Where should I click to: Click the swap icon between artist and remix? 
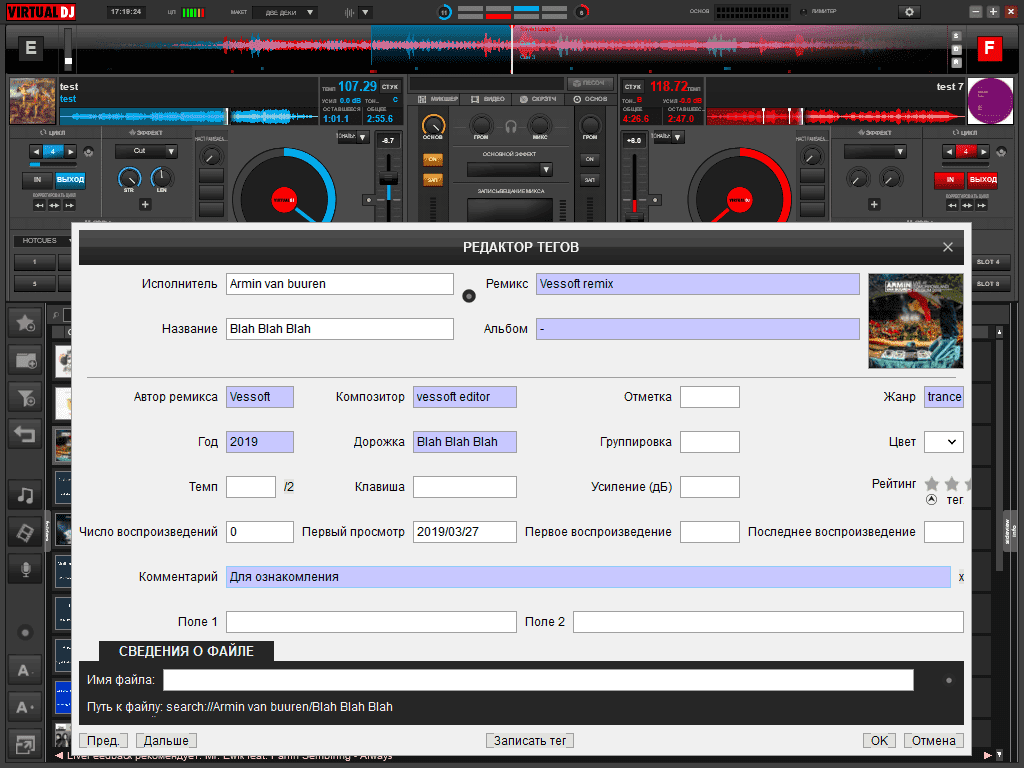coord(469,296)
